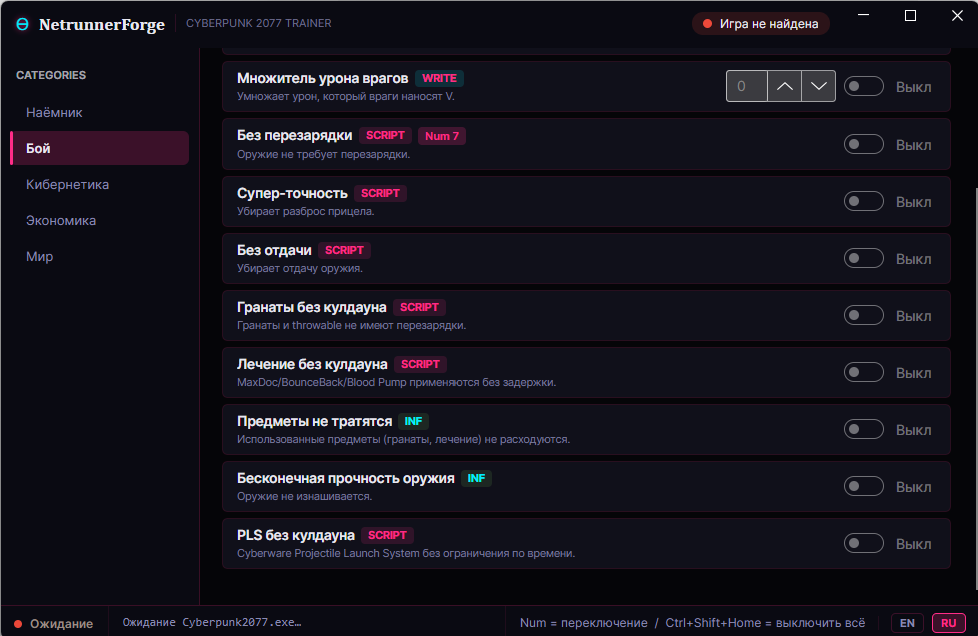This screenshot has width=978, height=636.
Task: Maximize the NetrunnerForge window
Action: (x=911, y=16)
